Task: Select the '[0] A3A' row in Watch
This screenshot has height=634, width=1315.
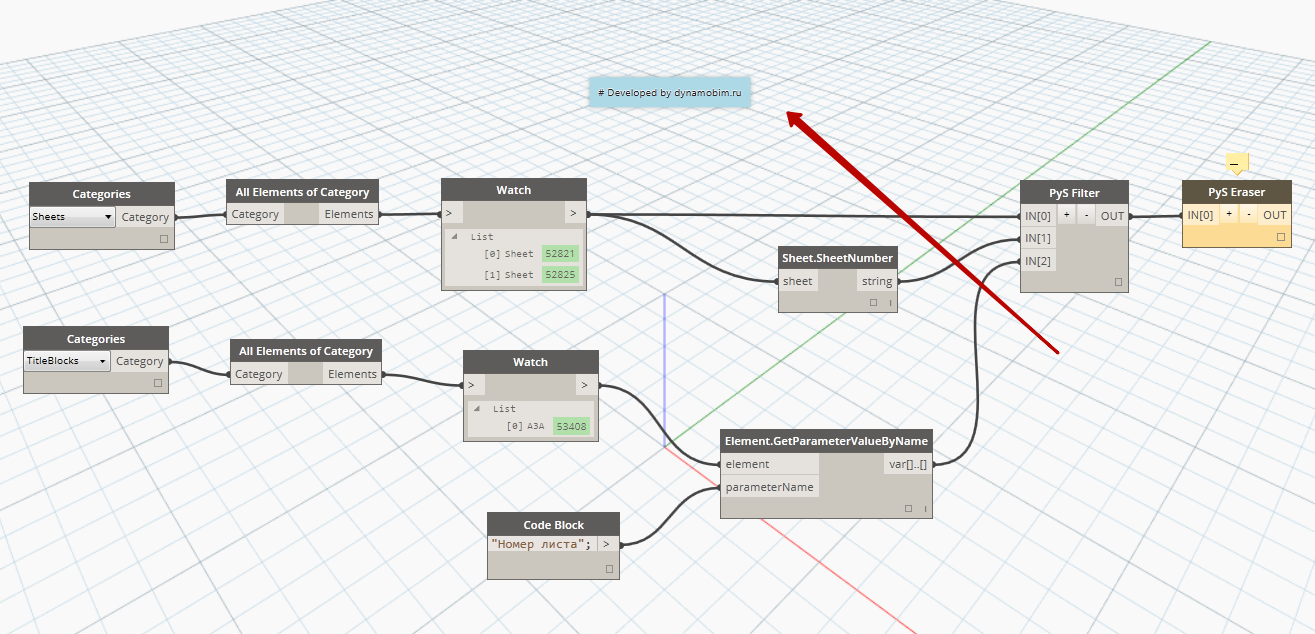Action: coord(525,426)
